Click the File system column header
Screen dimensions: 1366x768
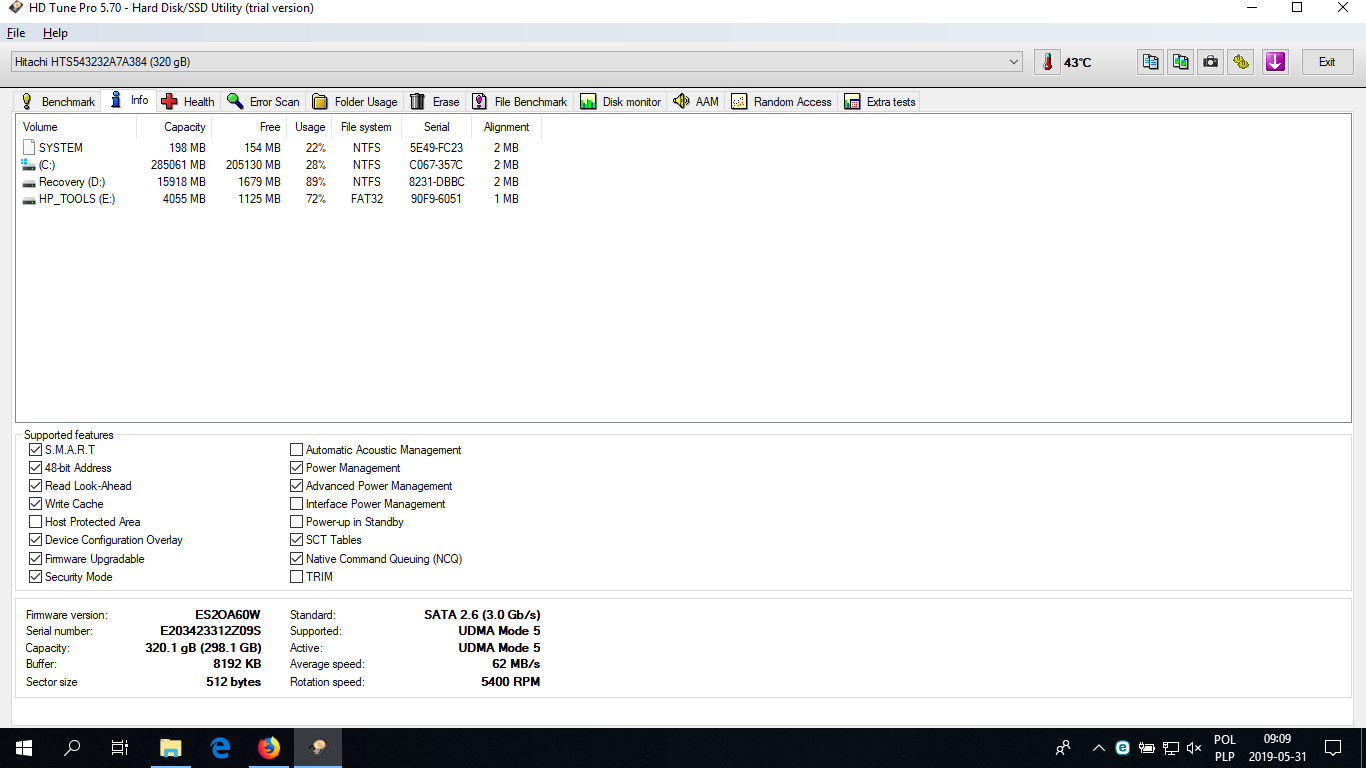point(366,127)
